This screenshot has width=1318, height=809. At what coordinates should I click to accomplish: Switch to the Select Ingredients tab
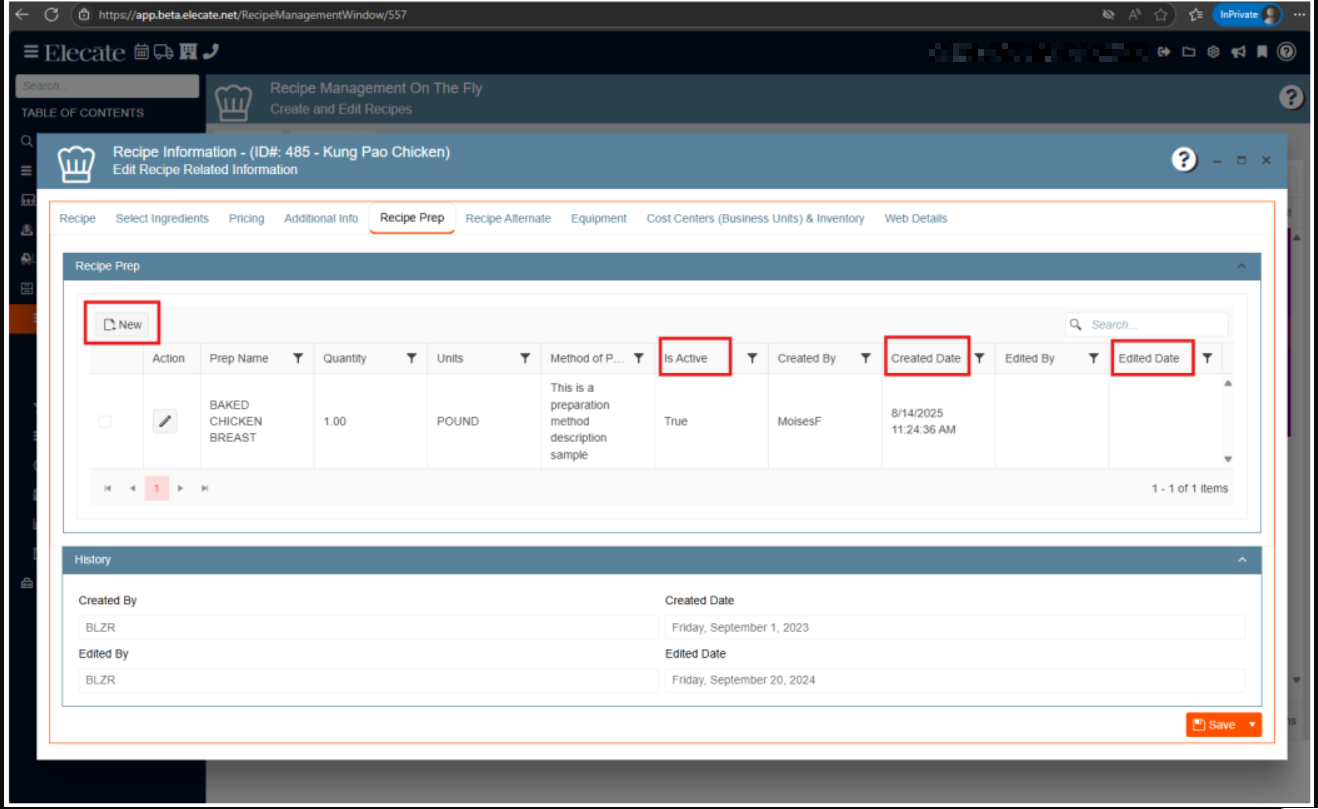[162, 218]
